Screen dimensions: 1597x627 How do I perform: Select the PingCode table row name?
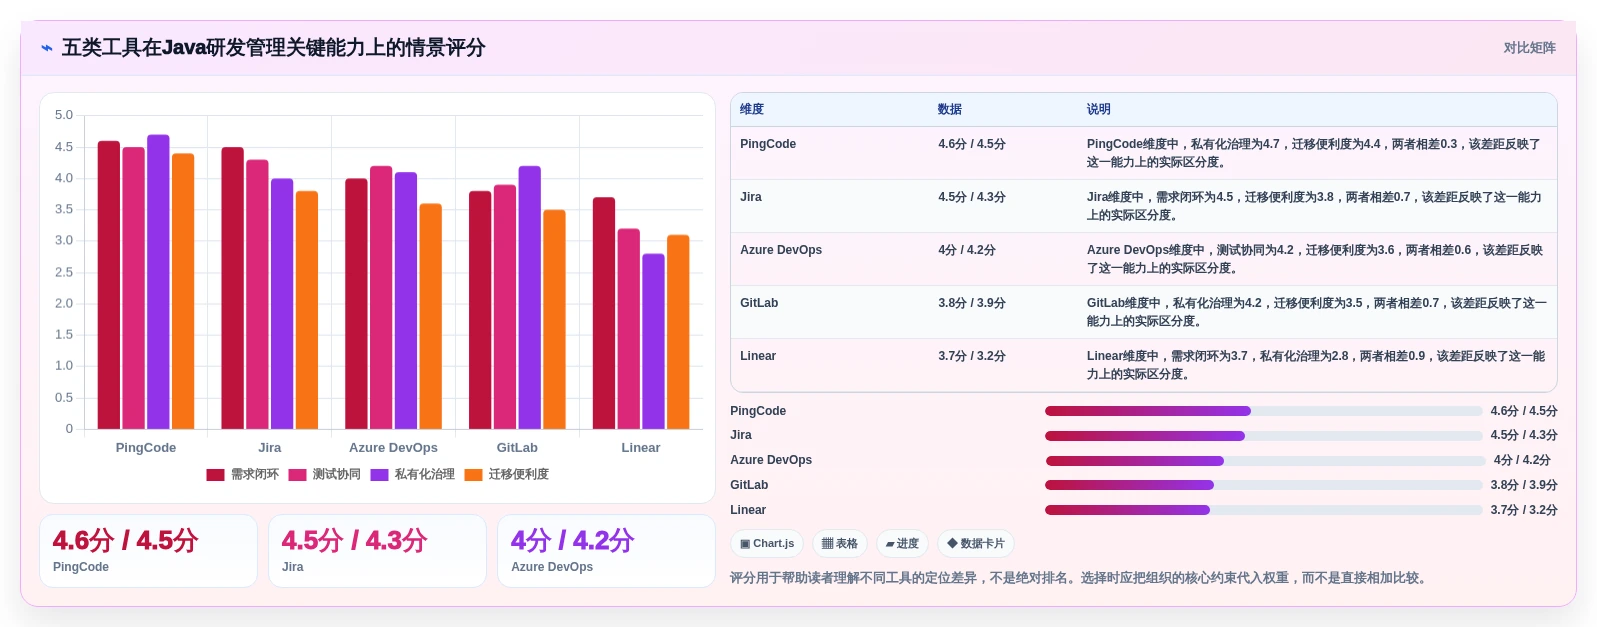tap(768, 144)
